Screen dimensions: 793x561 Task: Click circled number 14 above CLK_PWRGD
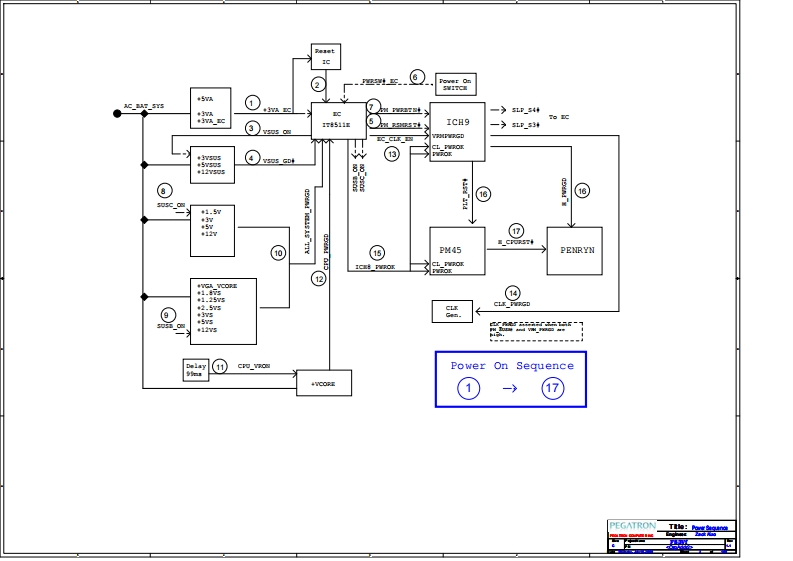click(x=513, y=293)
